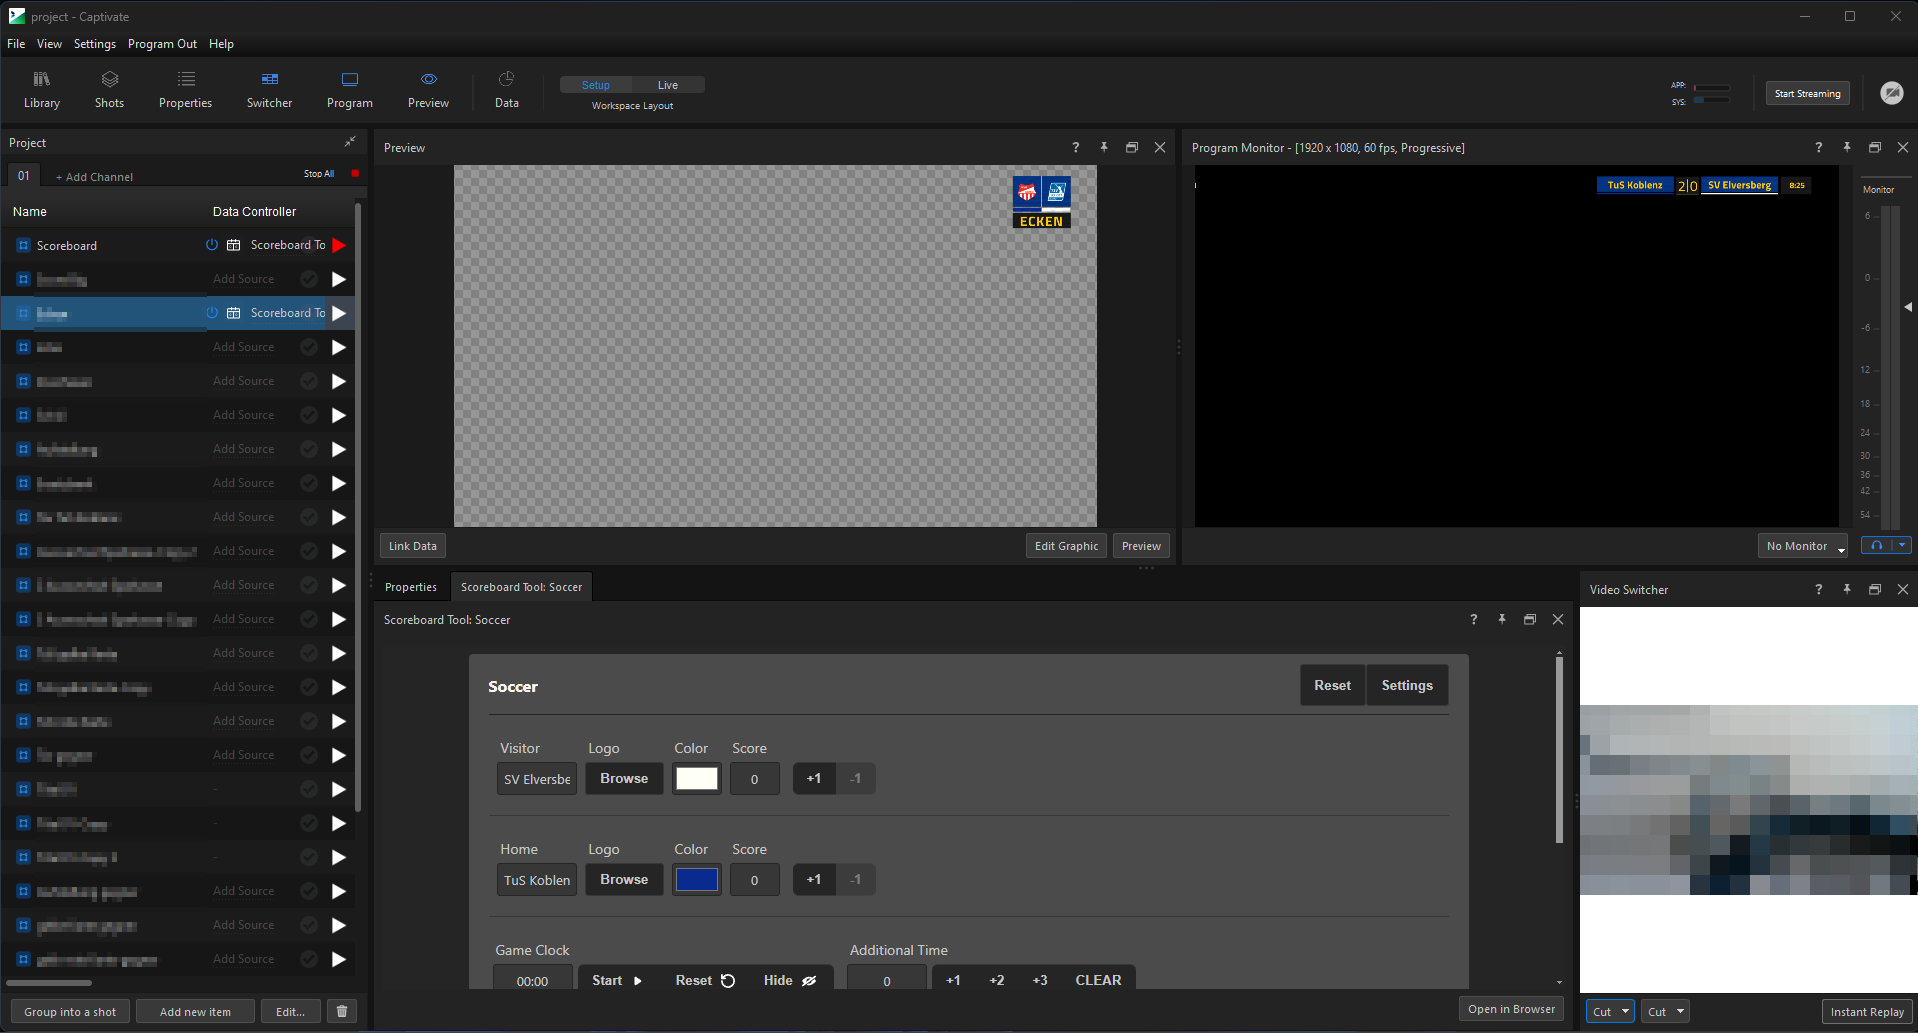Click the Link Data button

point(413,546)
